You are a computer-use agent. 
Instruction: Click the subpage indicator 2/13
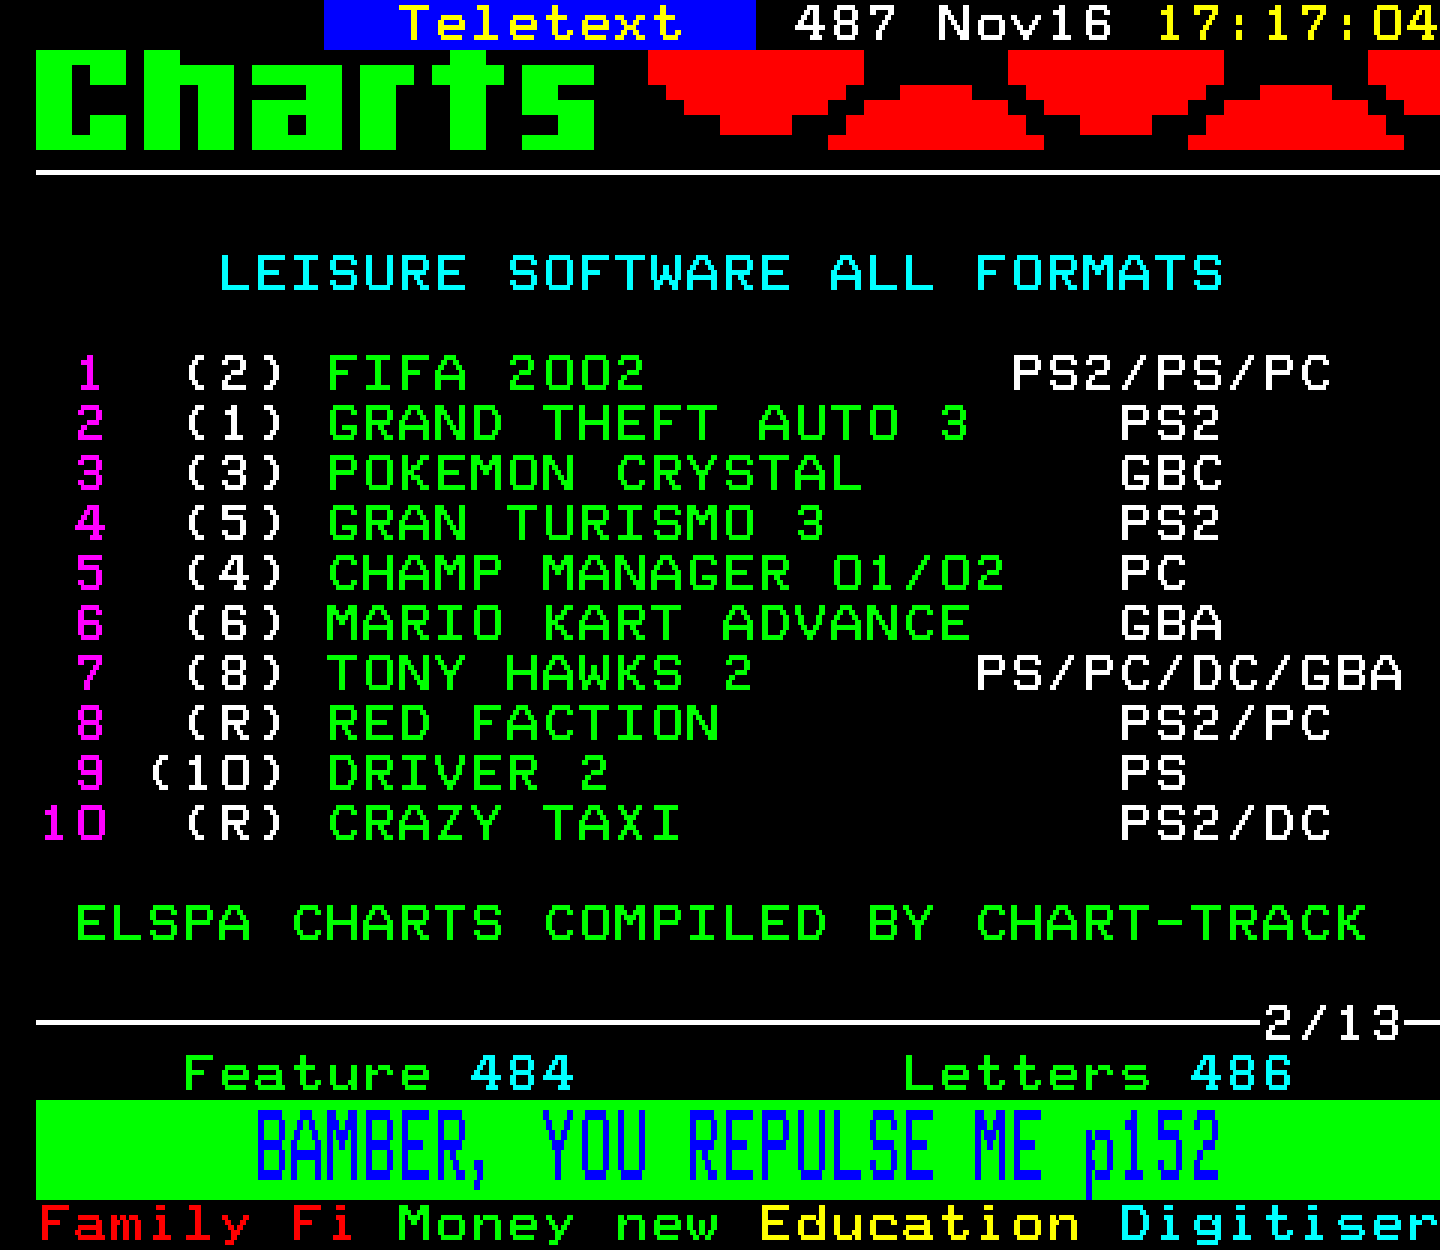pos(1332,1024)
